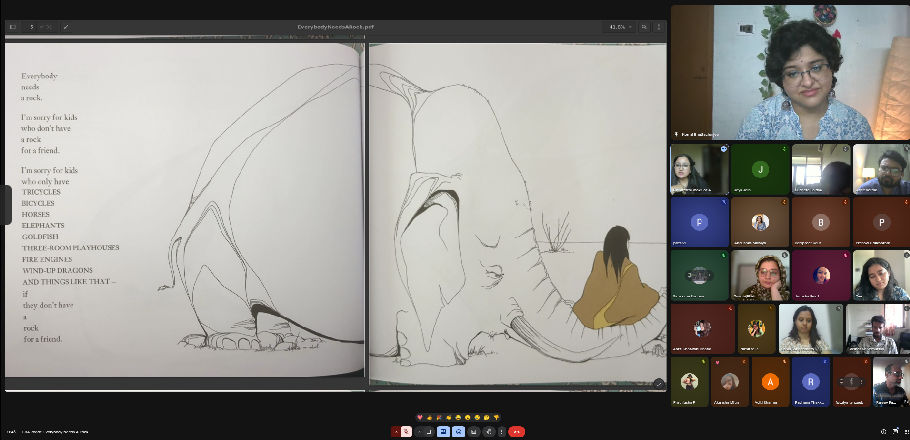Turn on captions in the call bar
Viewport: 910px width, 440px height.
(x=474, y=432)
